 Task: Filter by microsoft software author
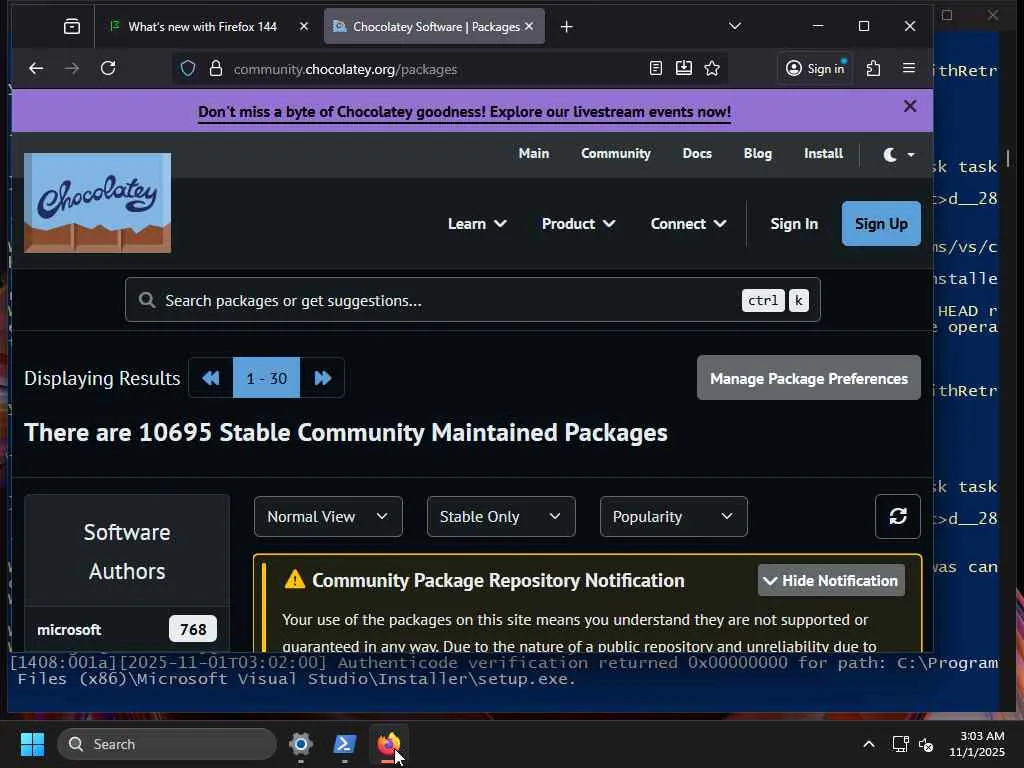pyautogui.click(x=69, y=630)
